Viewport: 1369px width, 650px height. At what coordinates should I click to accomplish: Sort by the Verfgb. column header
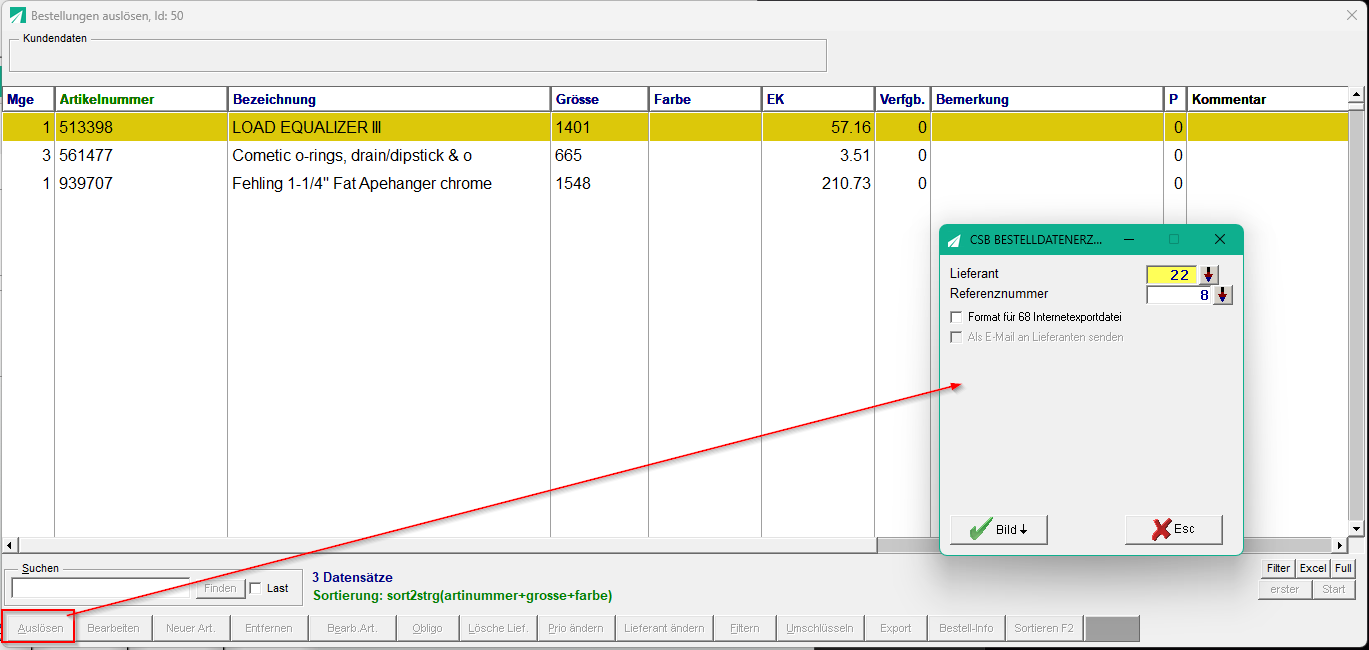(902, 99)
